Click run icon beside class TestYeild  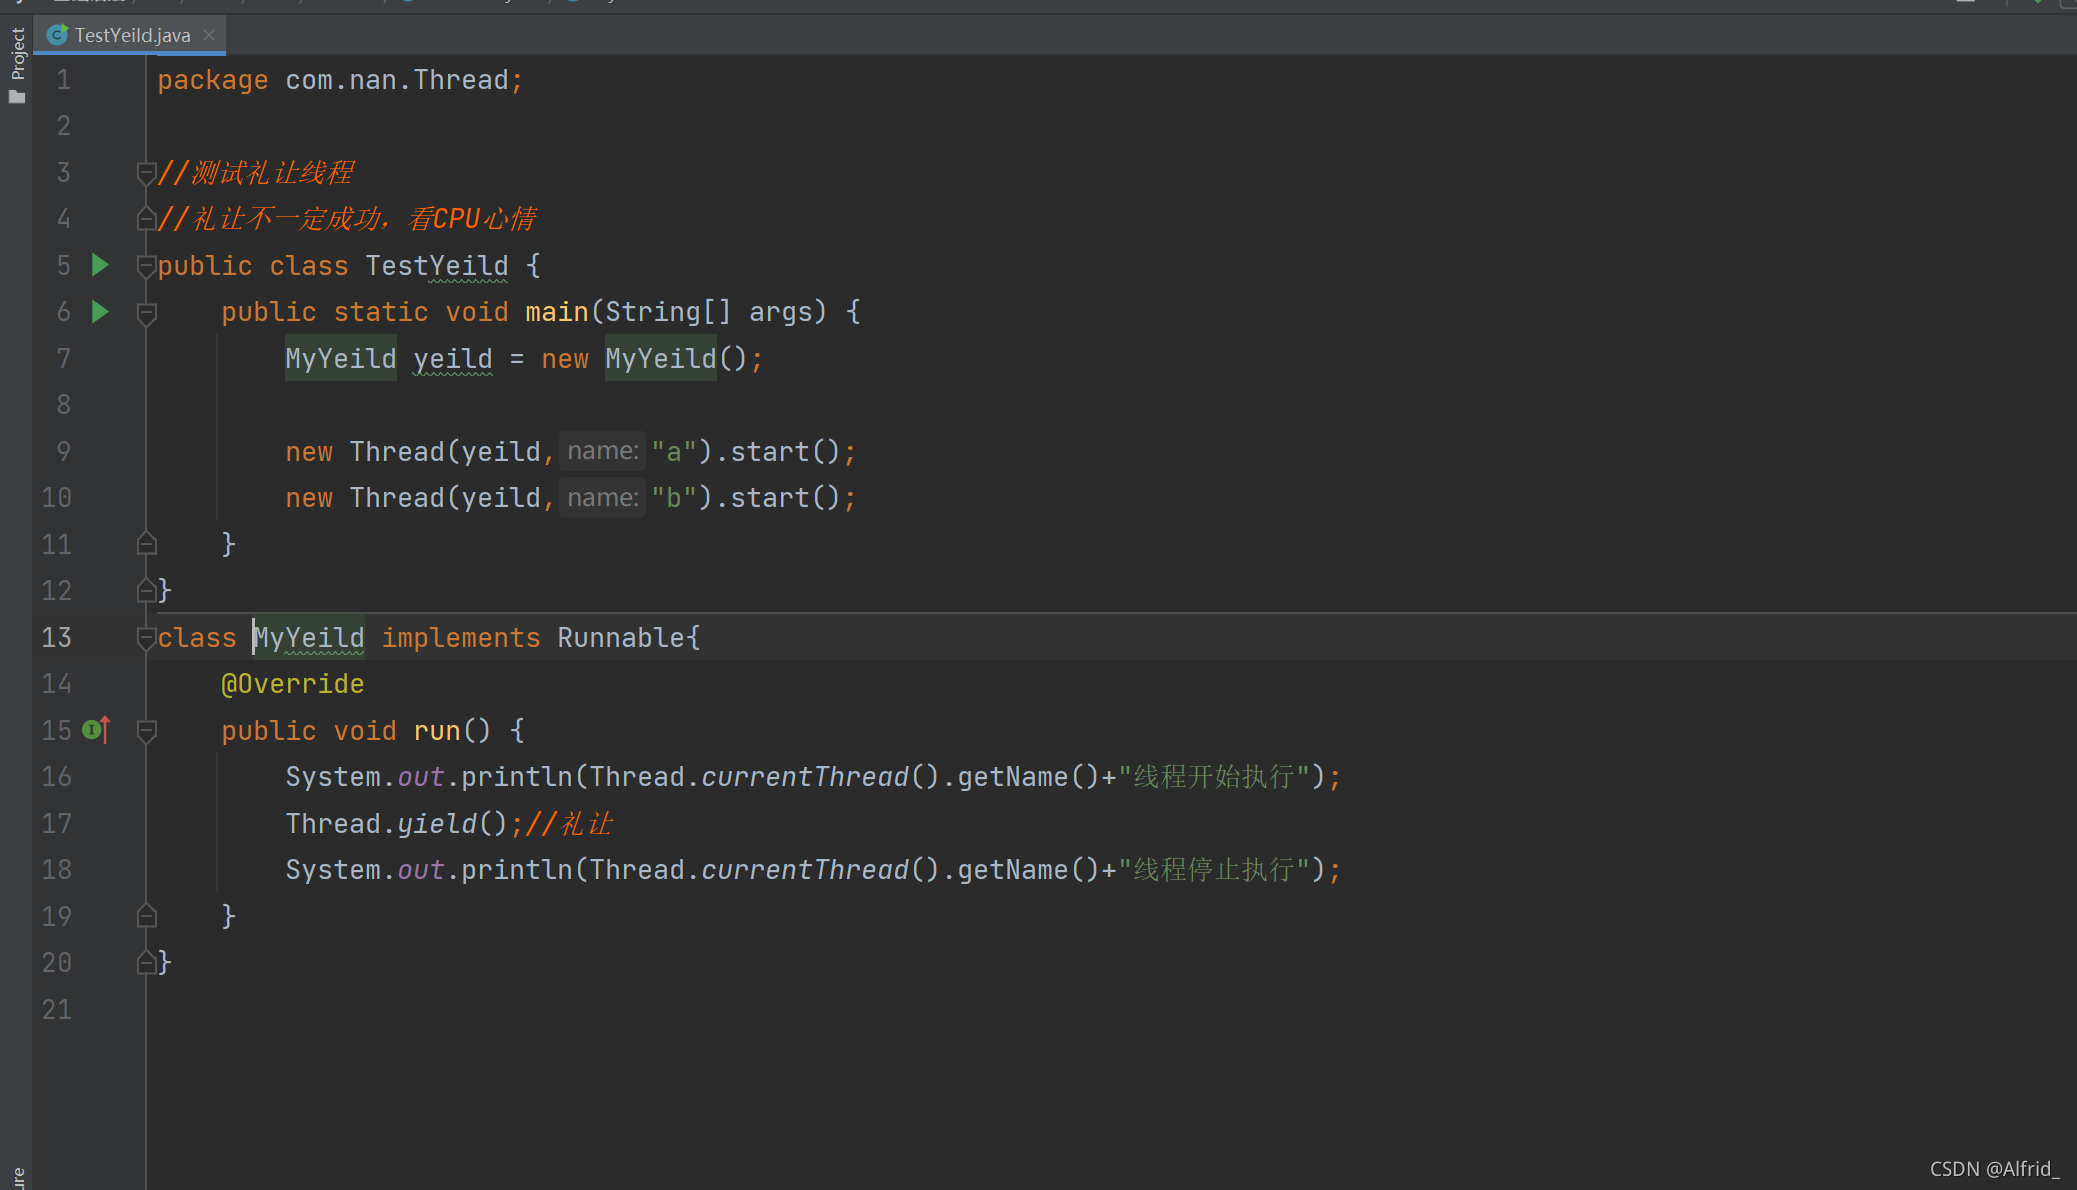click(100, 265)
